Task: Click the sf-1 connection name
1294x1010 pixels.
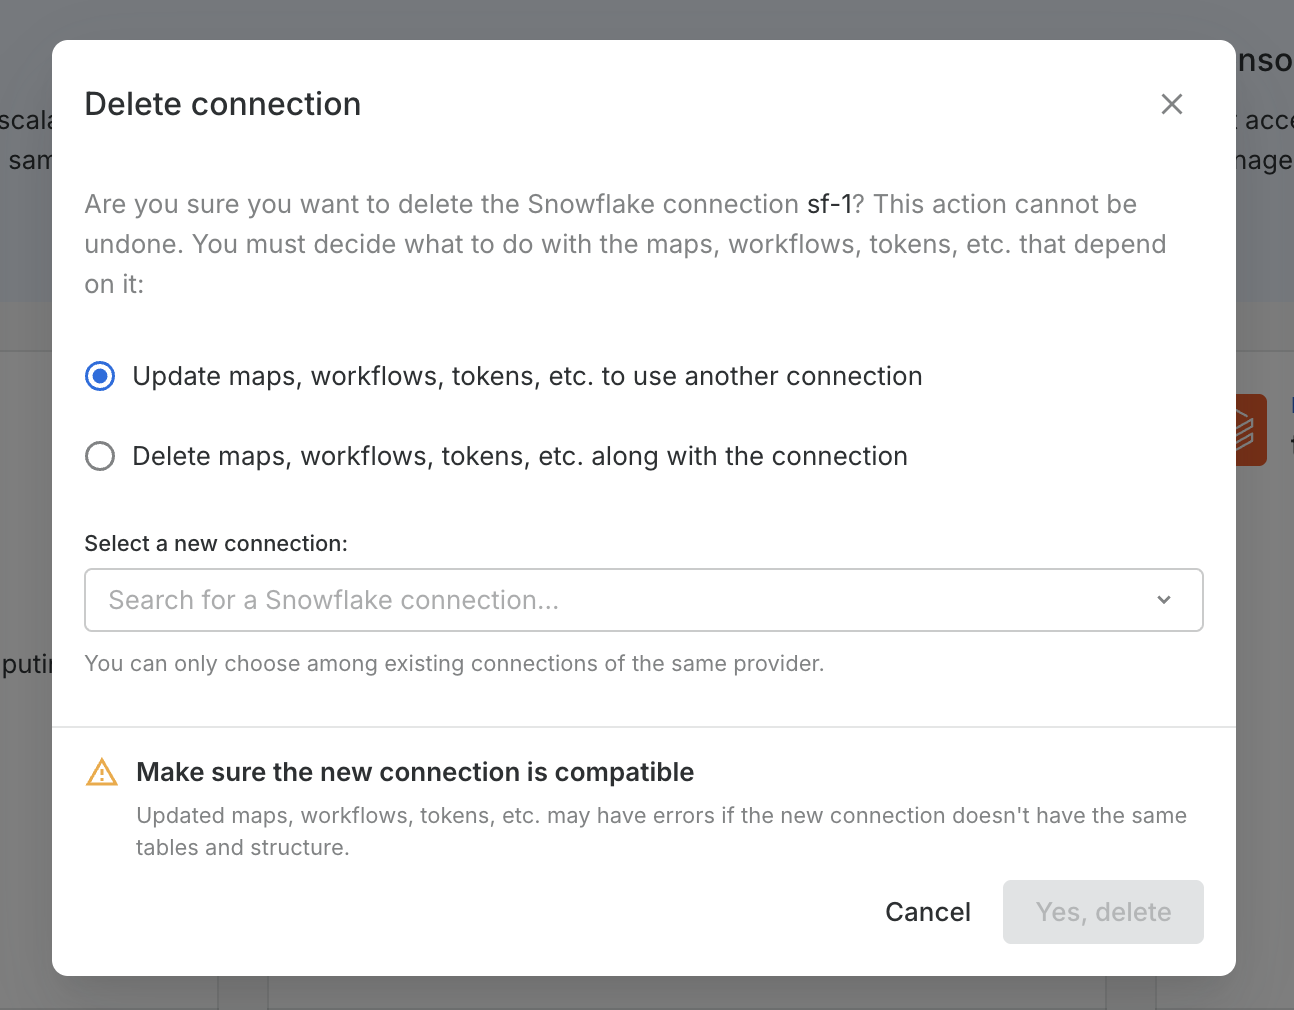Action: pyautogui.click(x=829, y=204)
